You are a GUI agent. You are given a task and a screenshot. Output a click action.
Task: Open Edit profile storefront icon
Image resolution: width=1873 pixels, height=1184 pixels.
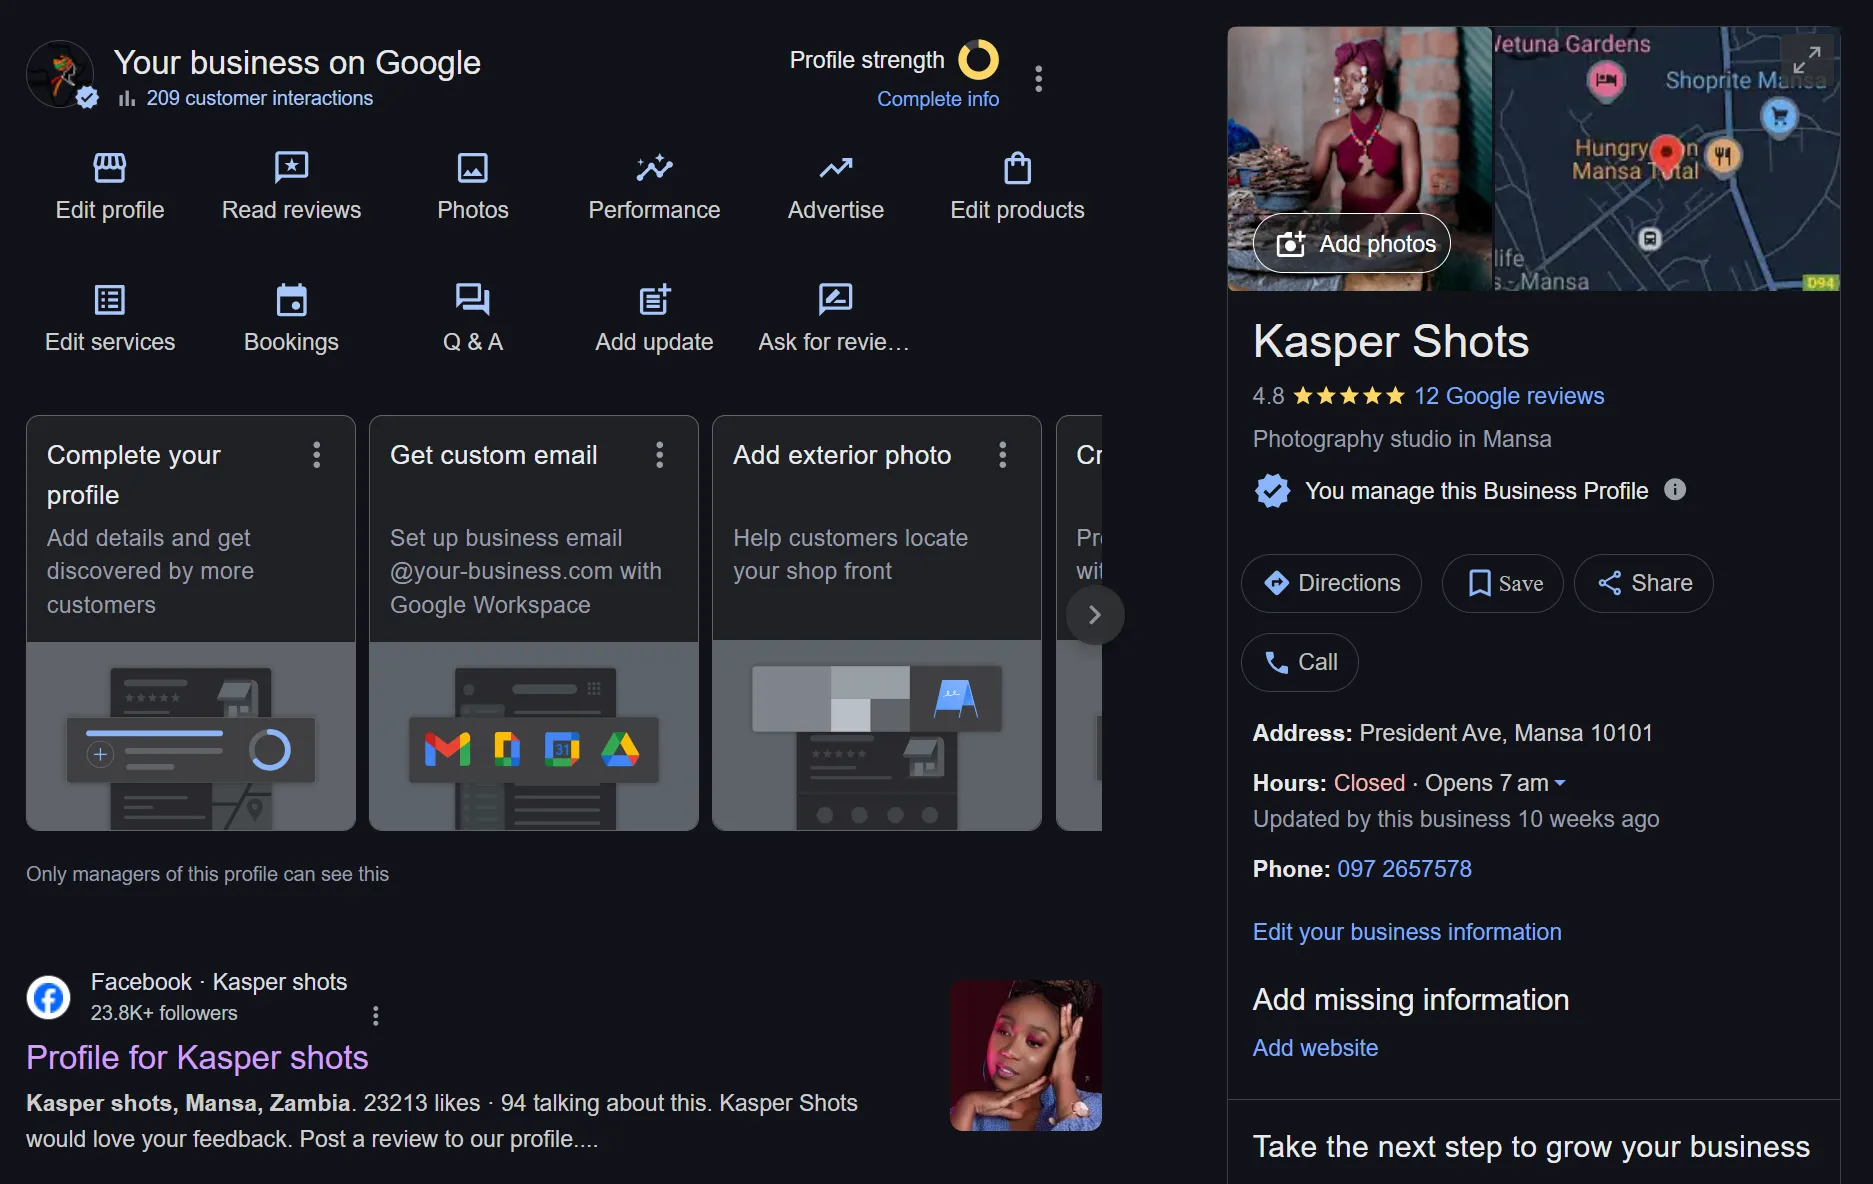(x=110, y=167)
